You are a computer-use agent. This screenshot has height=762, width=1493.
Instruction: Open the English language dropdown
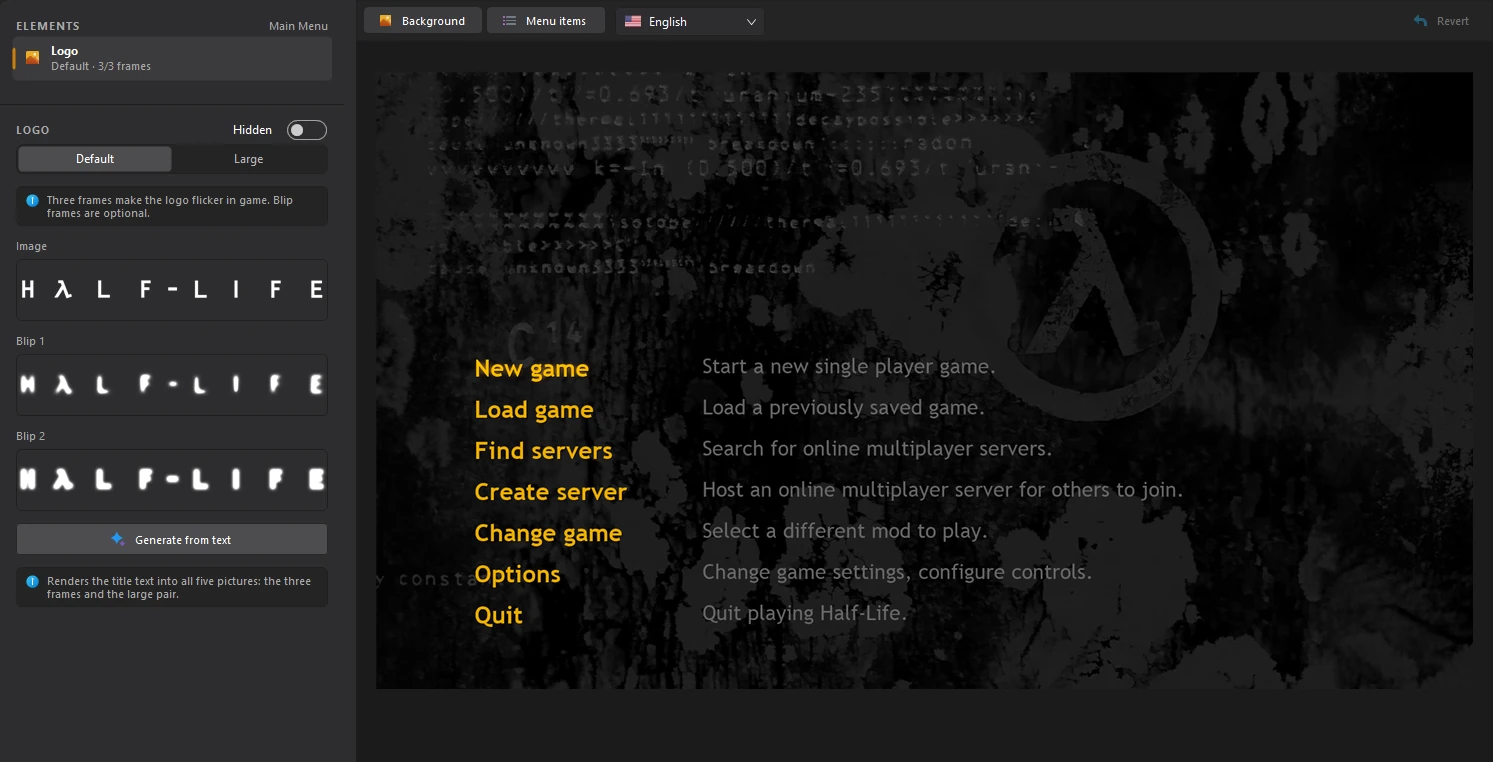point(690,21)
